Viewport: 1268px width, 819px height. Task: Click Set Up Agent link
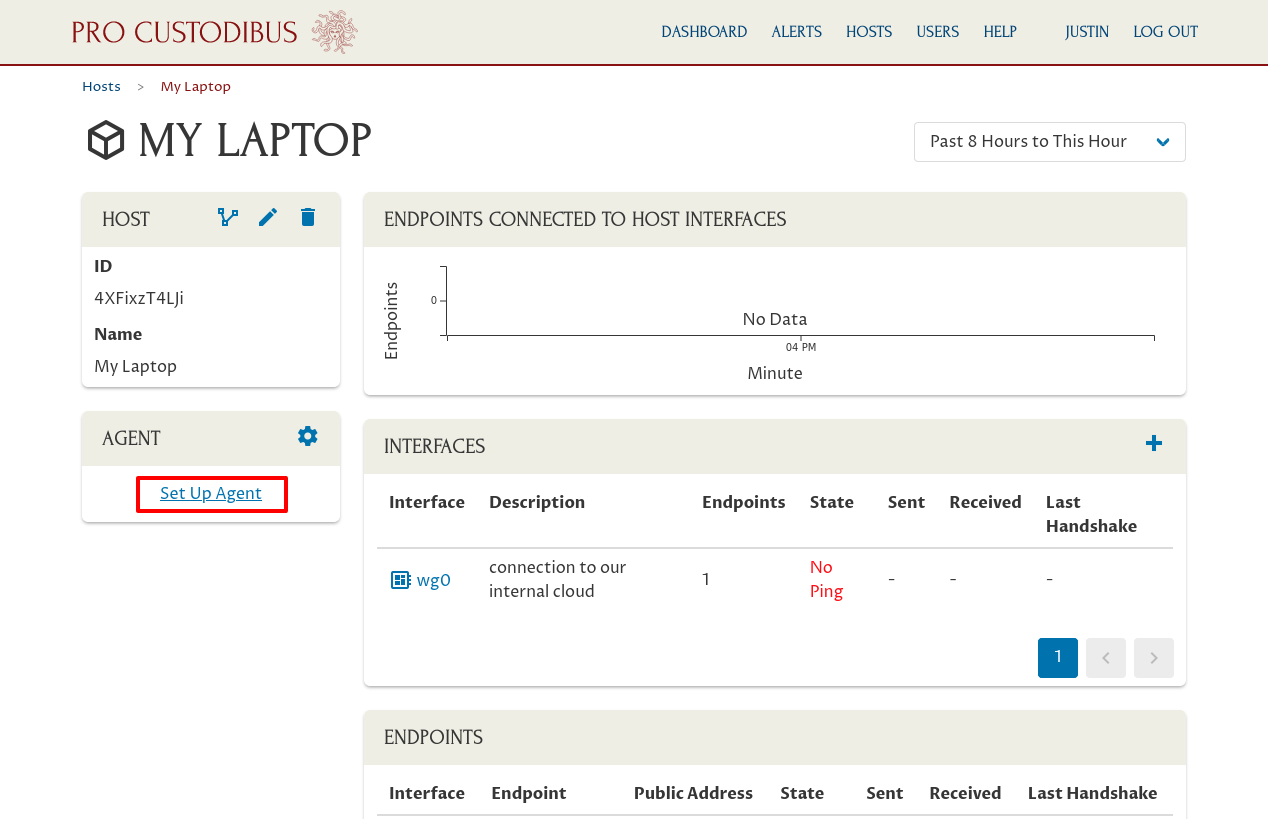click(x=211, y=494)
